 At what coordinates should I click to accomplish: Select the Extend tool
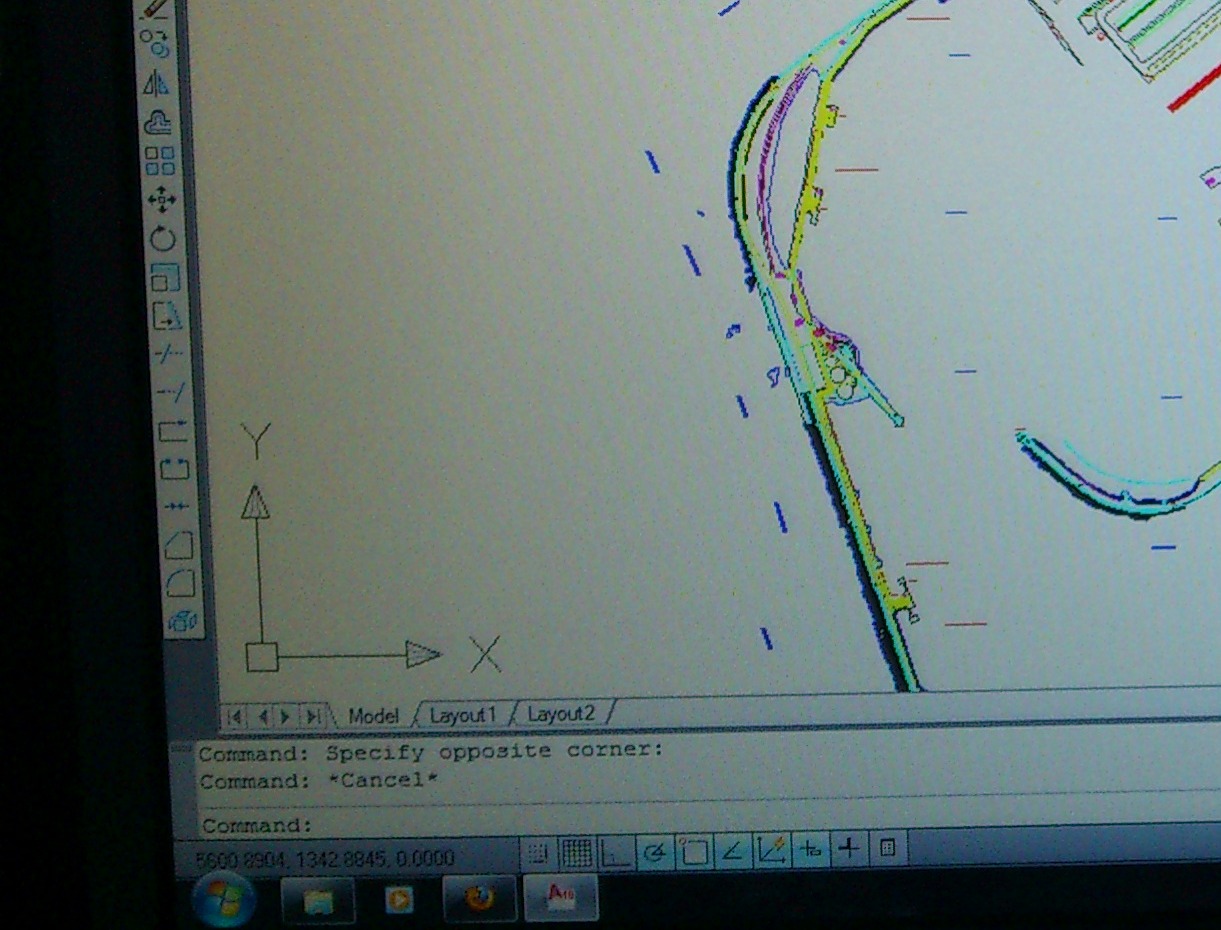170,392
